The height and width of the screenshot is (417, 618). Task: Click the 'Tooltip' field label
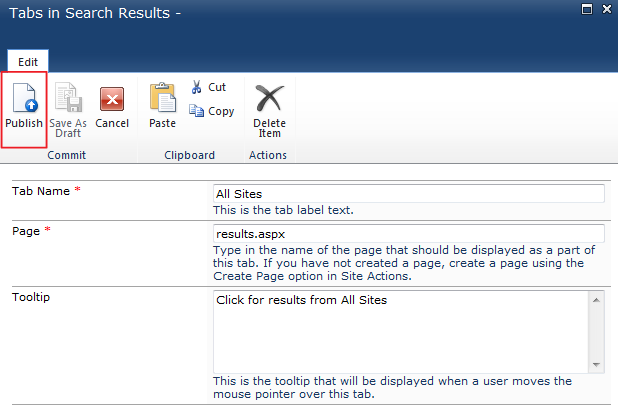(x=32, y=298)
